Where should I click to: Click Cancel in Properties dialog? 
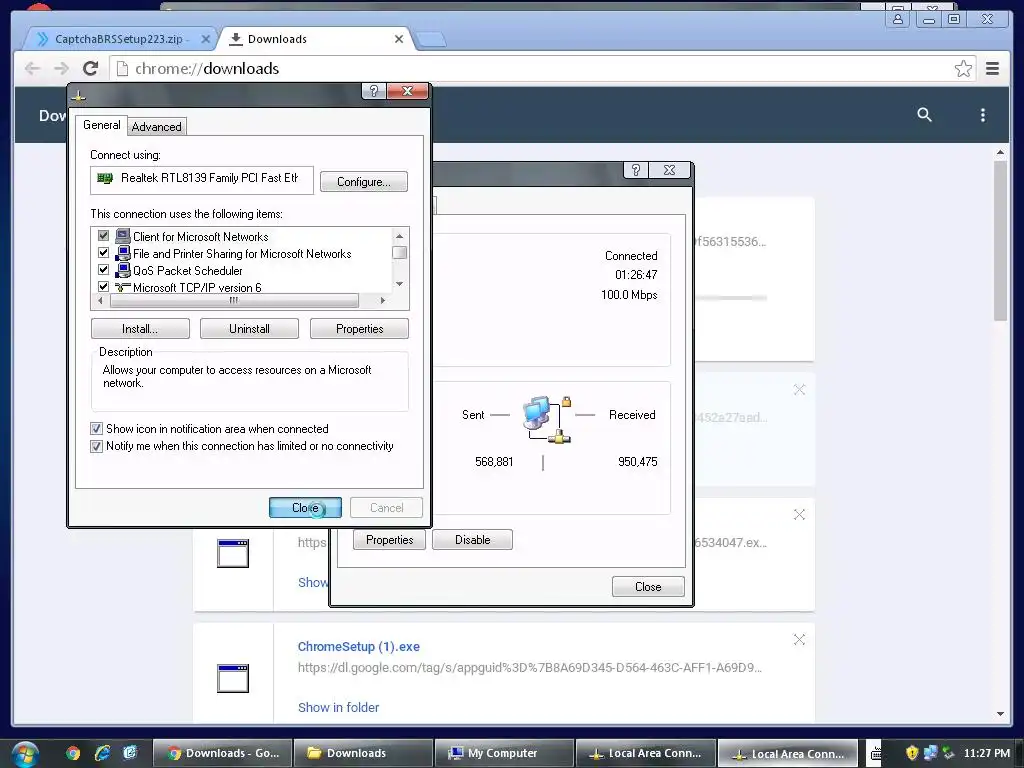(x=387, y=507)
